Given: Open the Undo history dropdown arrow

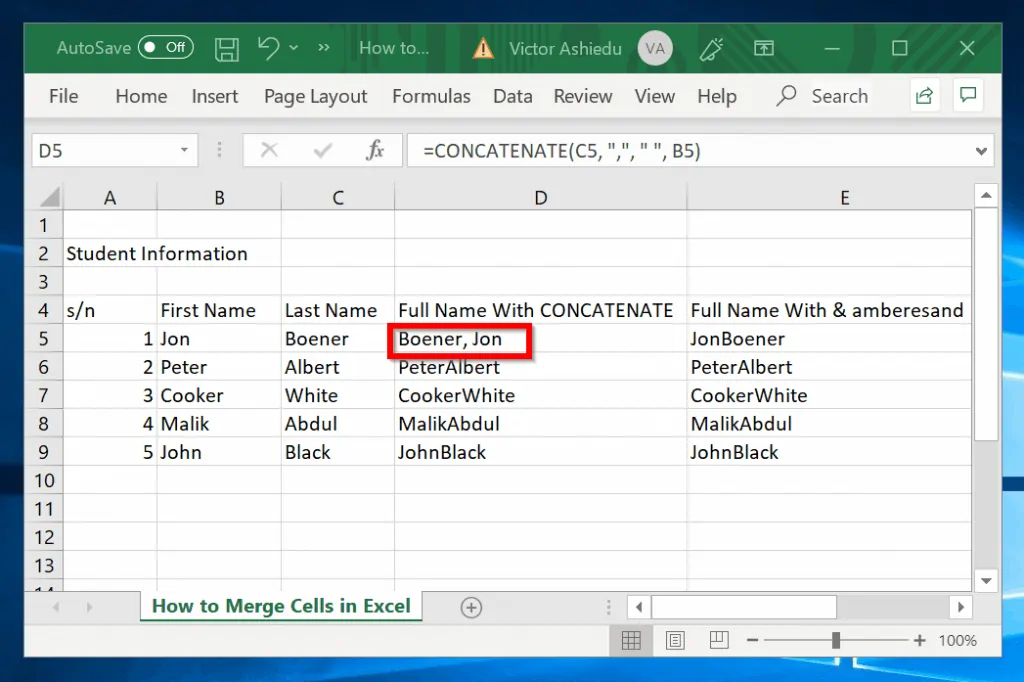Looking at the screenshot, I should click(293, 48).
